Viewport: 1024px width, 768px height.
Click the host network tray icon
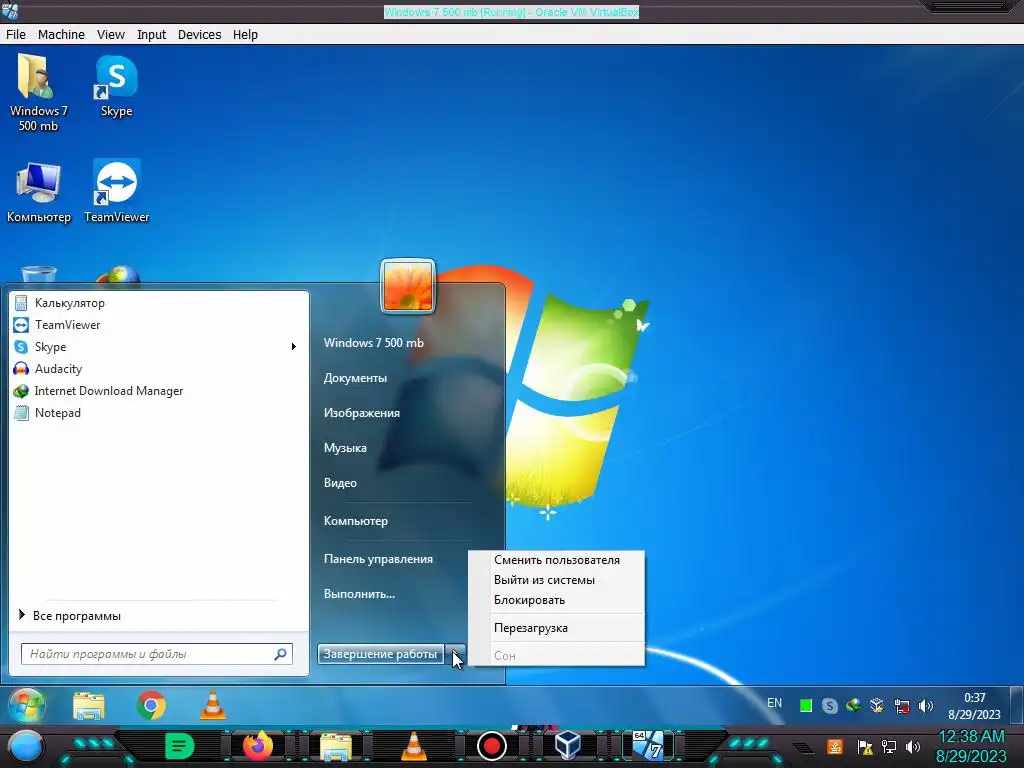889,746
